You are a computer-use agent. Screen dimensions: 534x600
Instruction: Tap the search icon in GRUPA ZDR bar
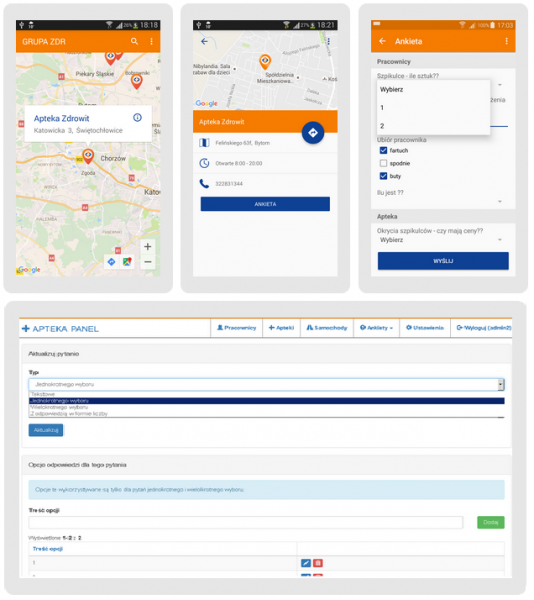coord(134,41)
